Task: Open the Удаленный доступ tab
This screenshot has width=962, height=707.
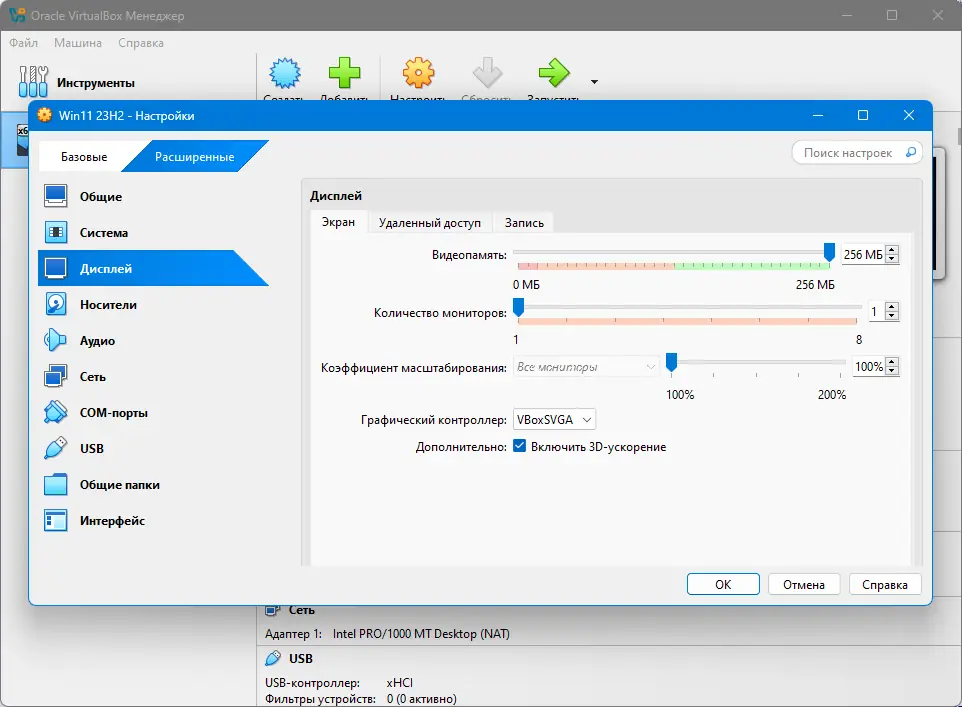Action: pos(429,223)
